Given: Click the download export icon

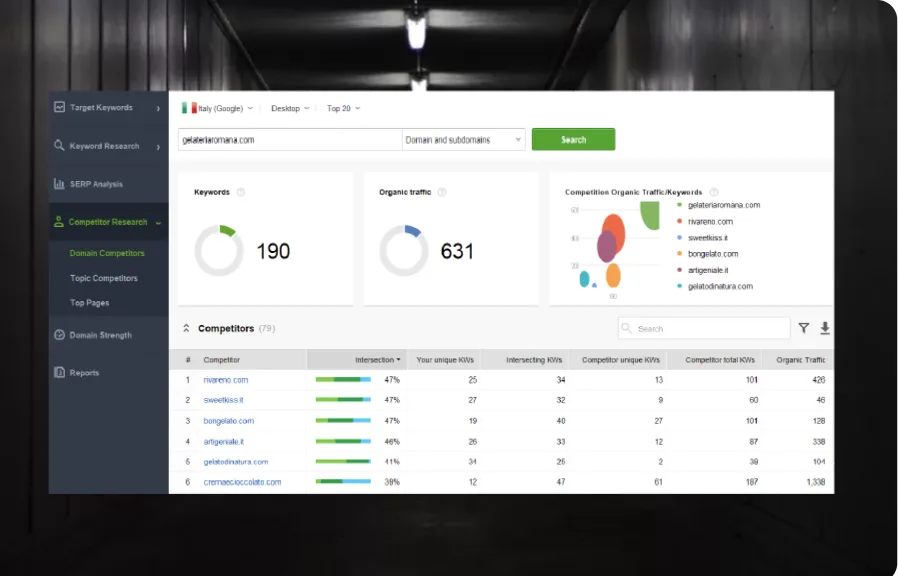Looking at the screenshot, I should [825, 328].
